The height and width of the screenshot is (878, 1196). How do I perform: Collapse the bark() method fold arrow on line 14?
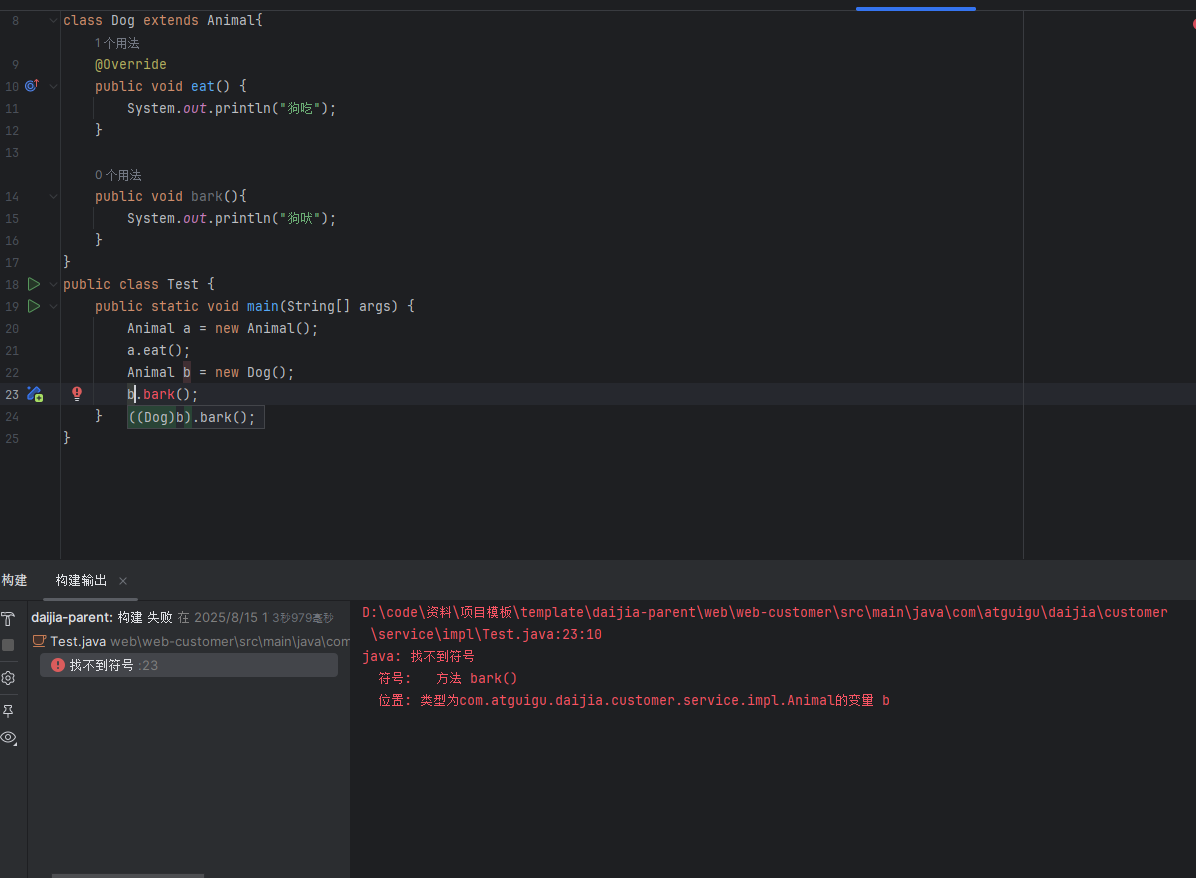point(53,196)
